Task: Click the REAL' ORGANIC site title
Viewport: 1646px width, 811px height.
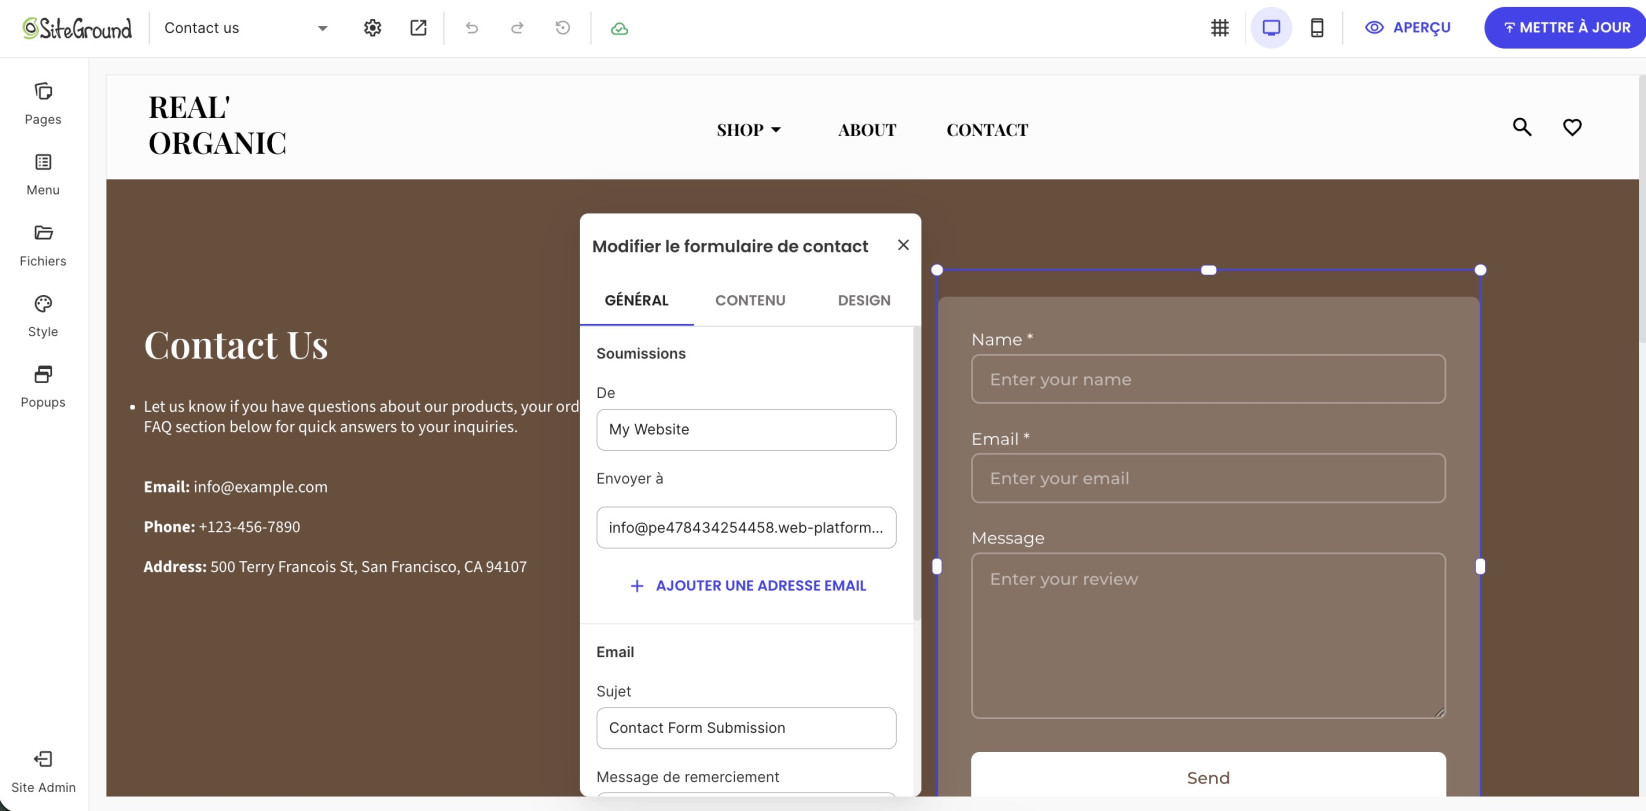Action: click(217, 125)
